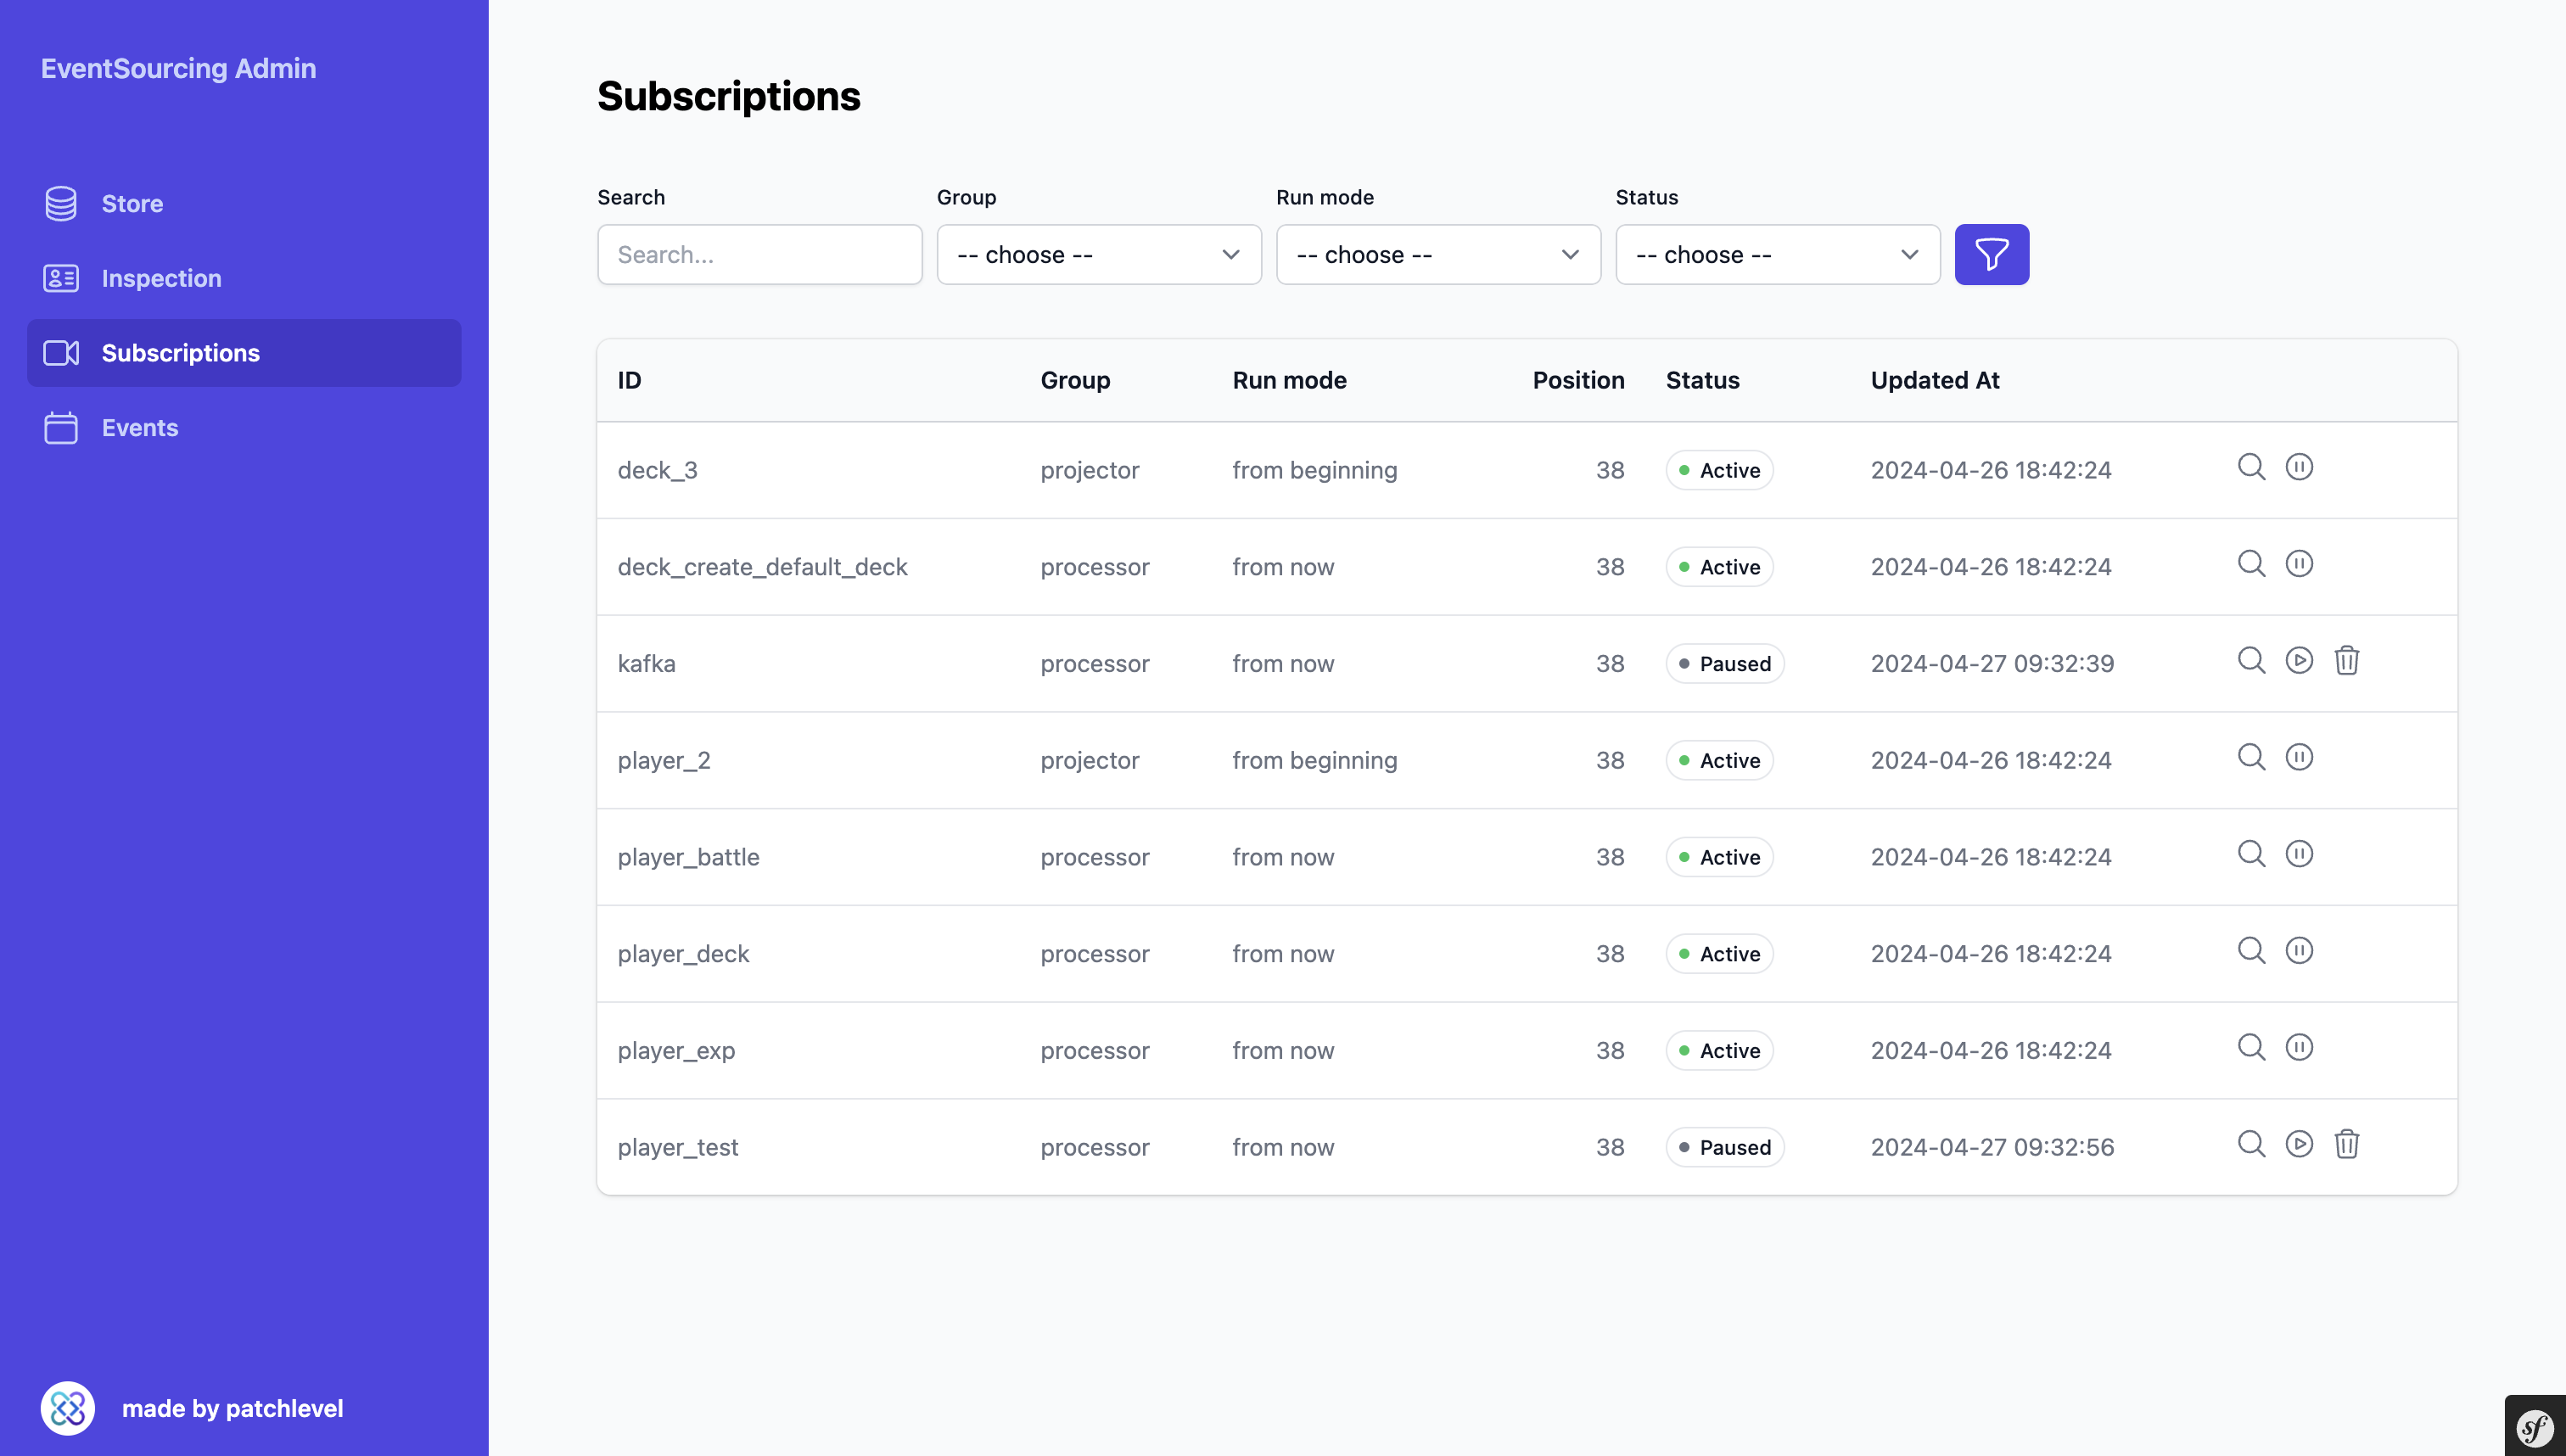Image resolution: width=2566 pixels, height=1456 pixels.
Task: Open the Symfony debug toolbar icon
Action: [2535, 1427]
